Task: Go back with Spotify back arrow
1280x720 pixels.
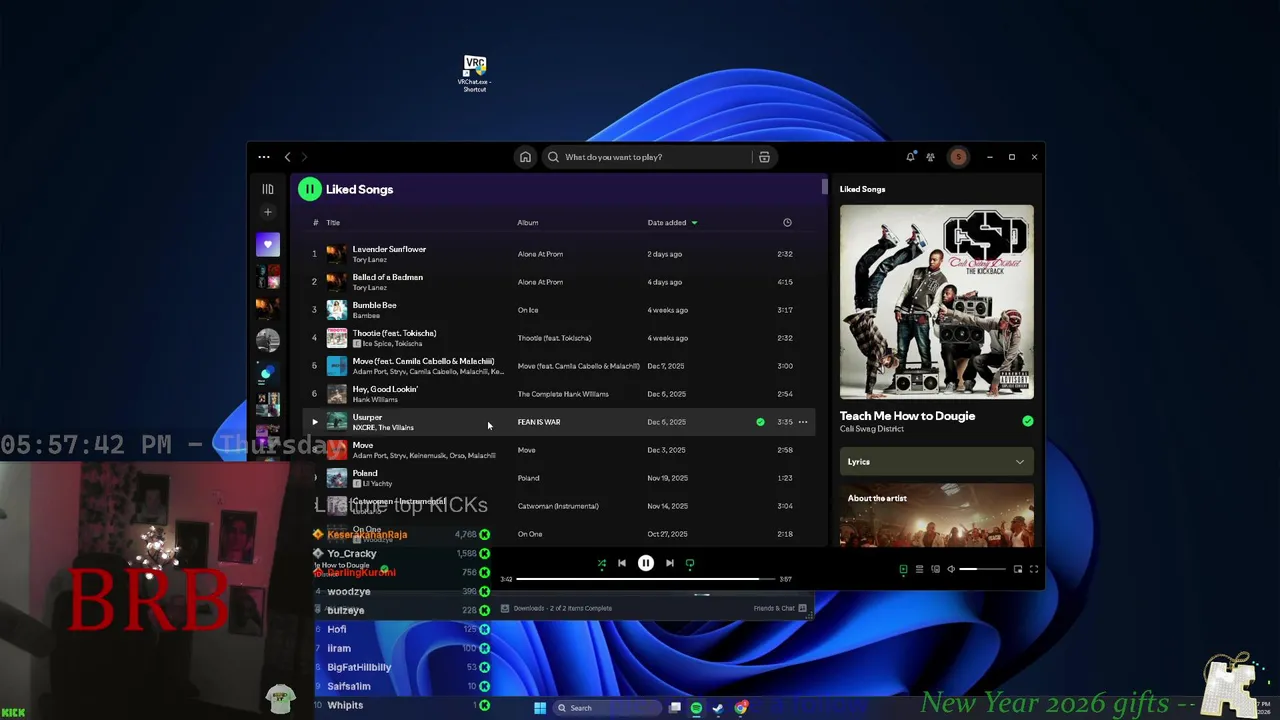Action: pyautogui.click(x=287, y=157)
